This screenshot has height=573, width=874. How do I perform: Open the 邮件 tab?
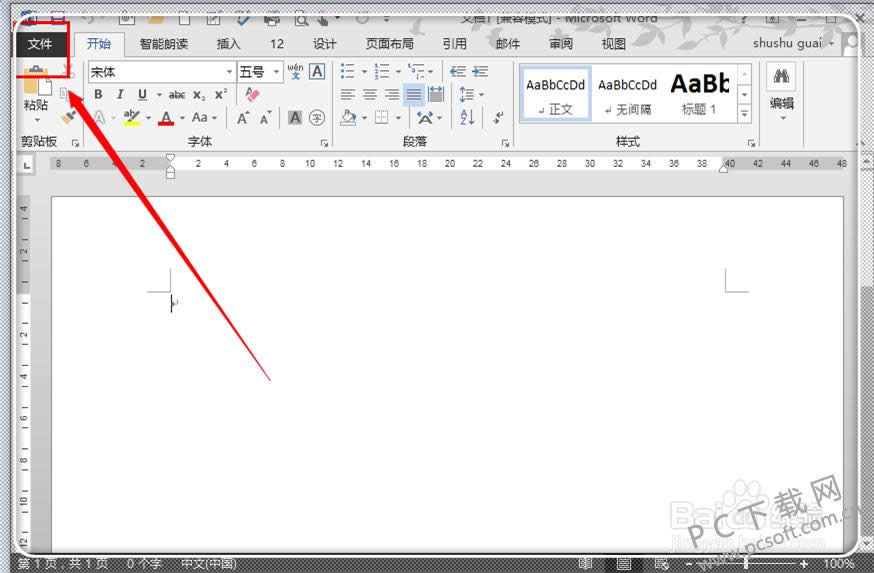pyautogui.click(x=507, y=43)
